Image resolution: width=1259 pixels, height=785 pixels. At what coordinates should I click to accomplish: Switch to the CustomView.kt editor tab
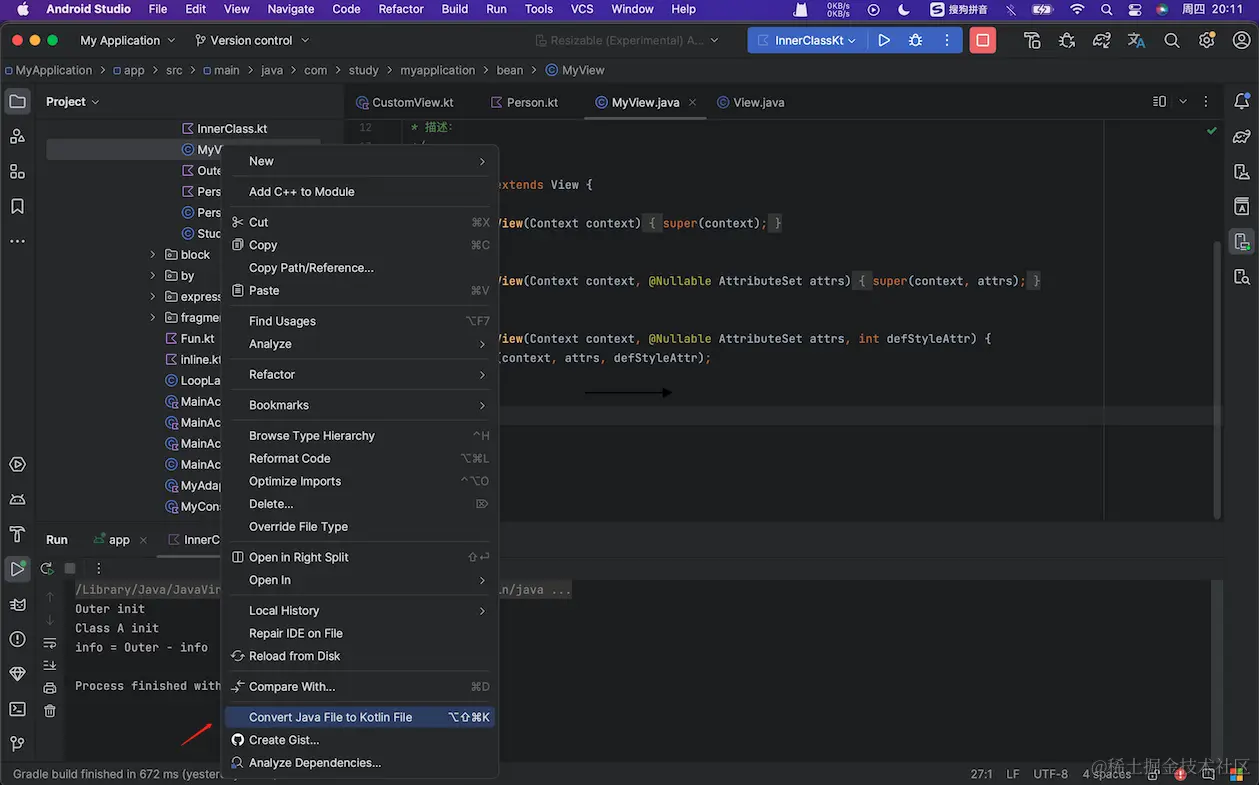(404, 102)
